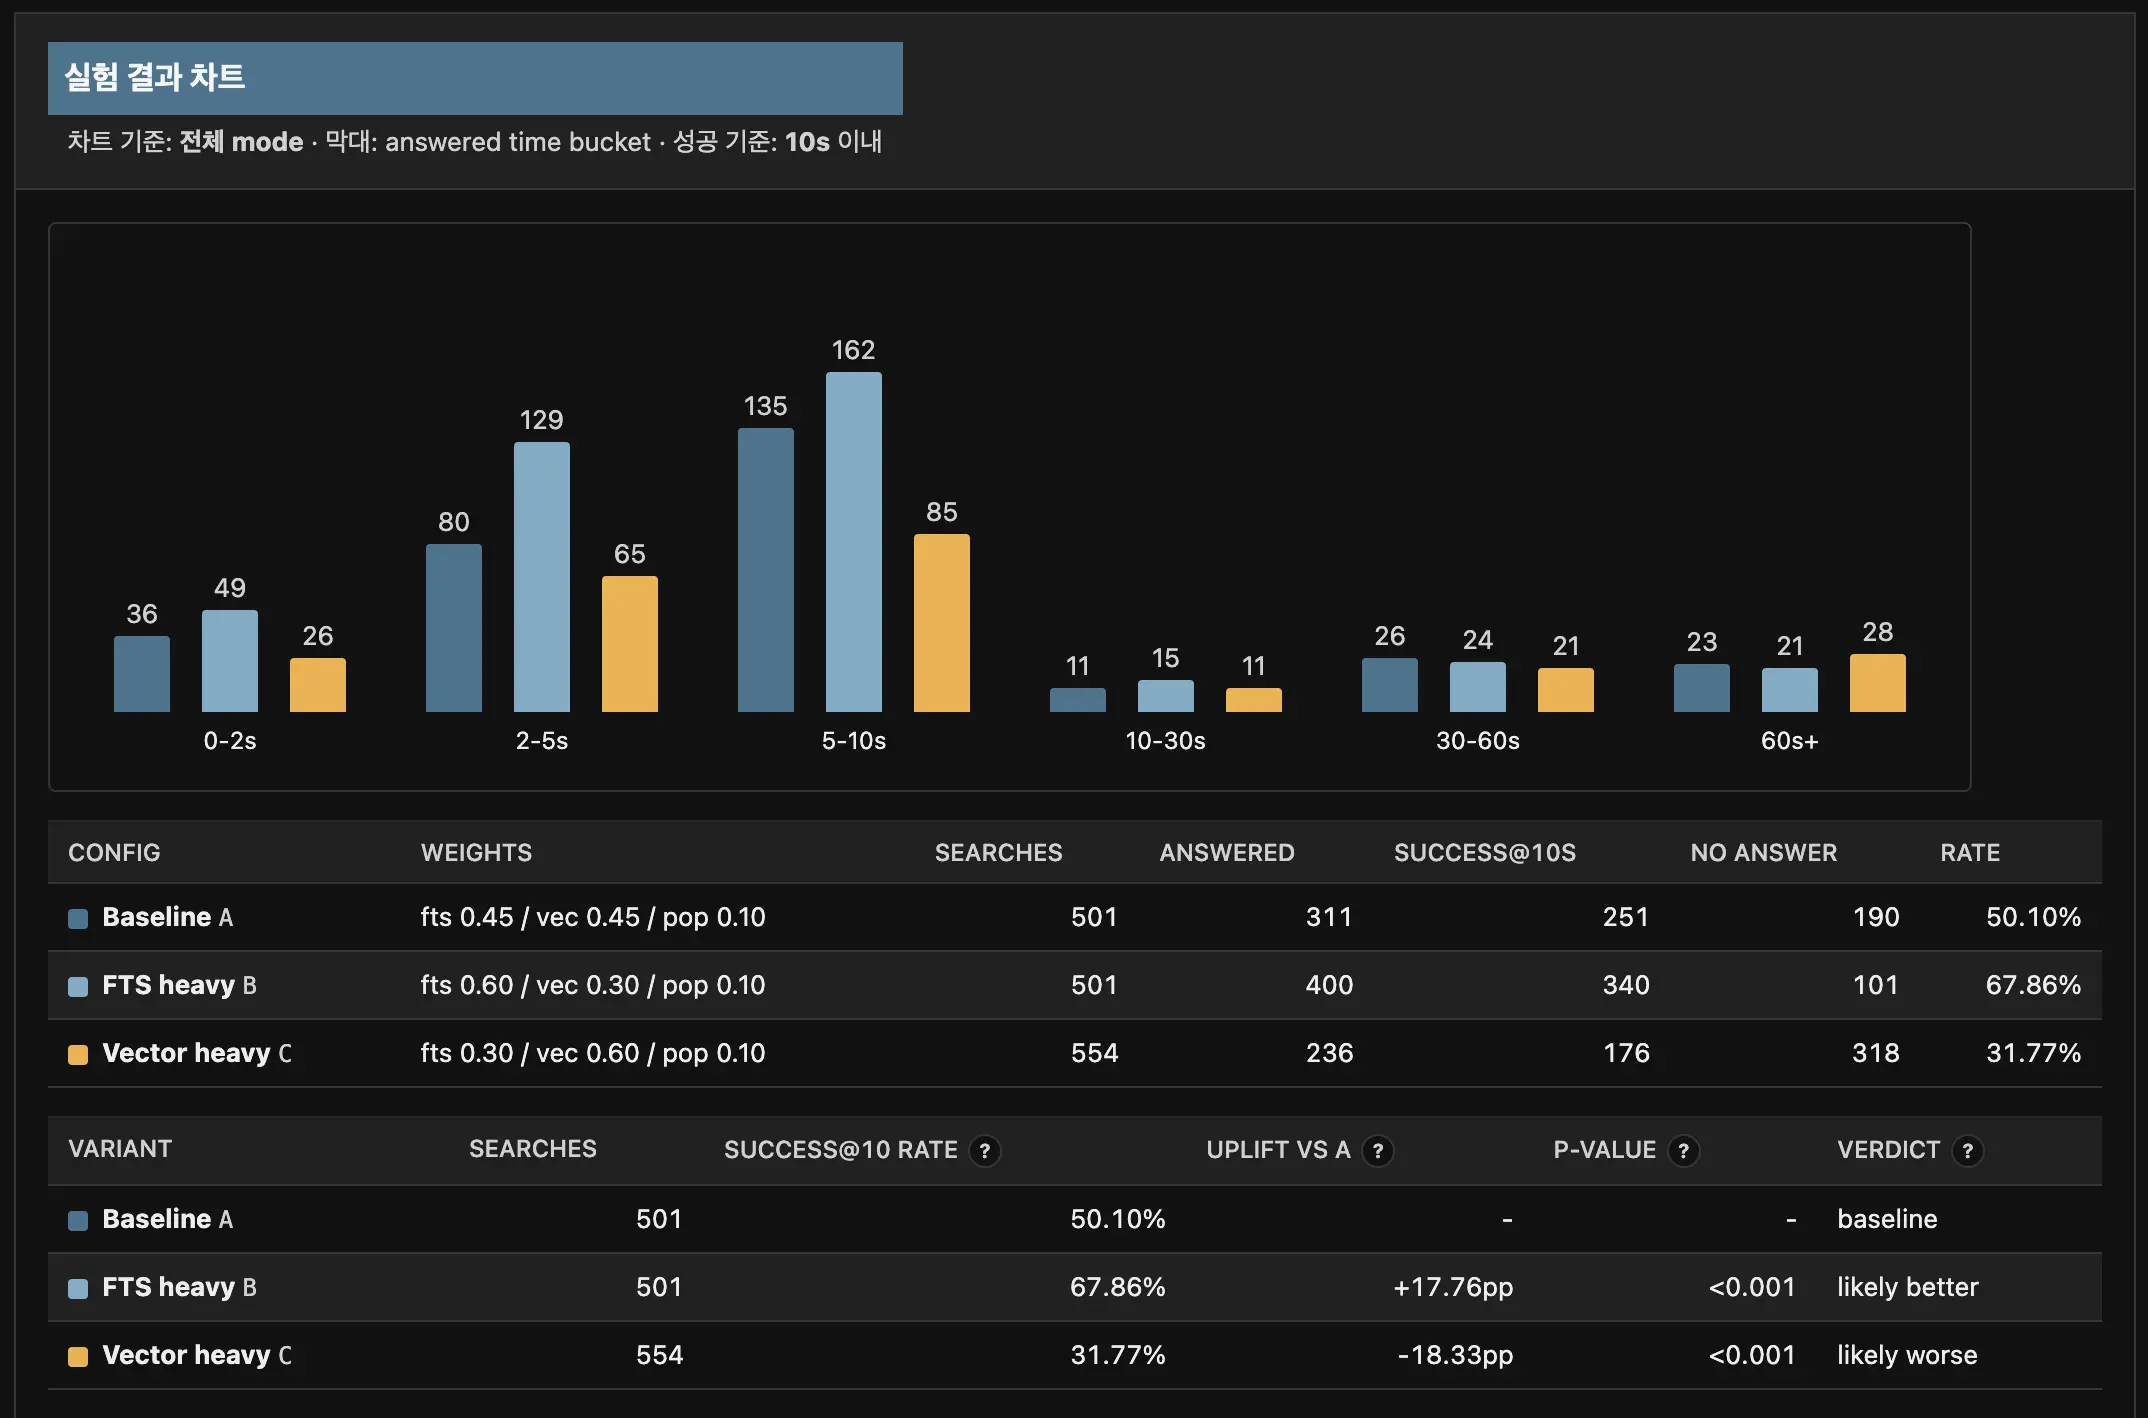Click the ANSWERED column header
Viewport: 2148px width, 1418px height.
[1227, 853]
